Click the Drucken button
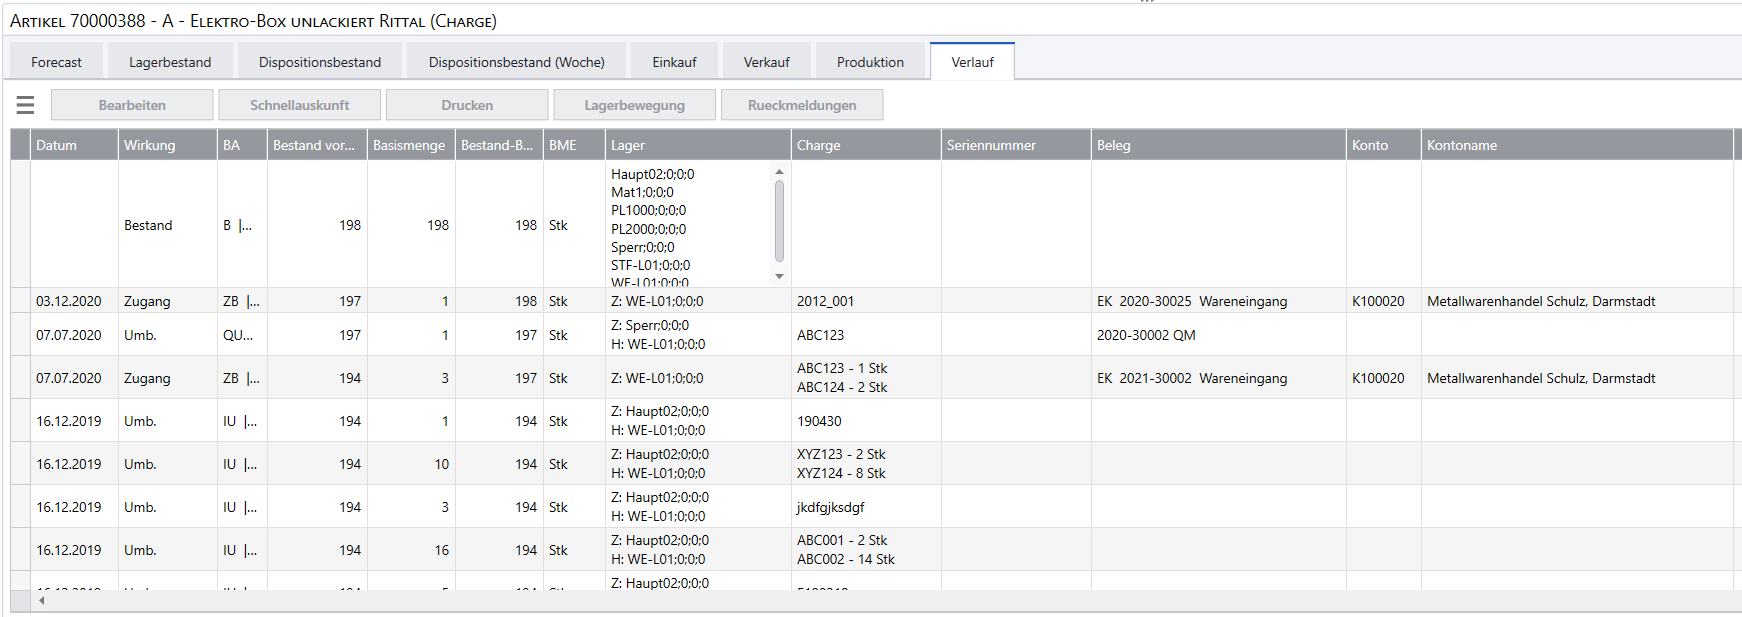 [467, 105]
